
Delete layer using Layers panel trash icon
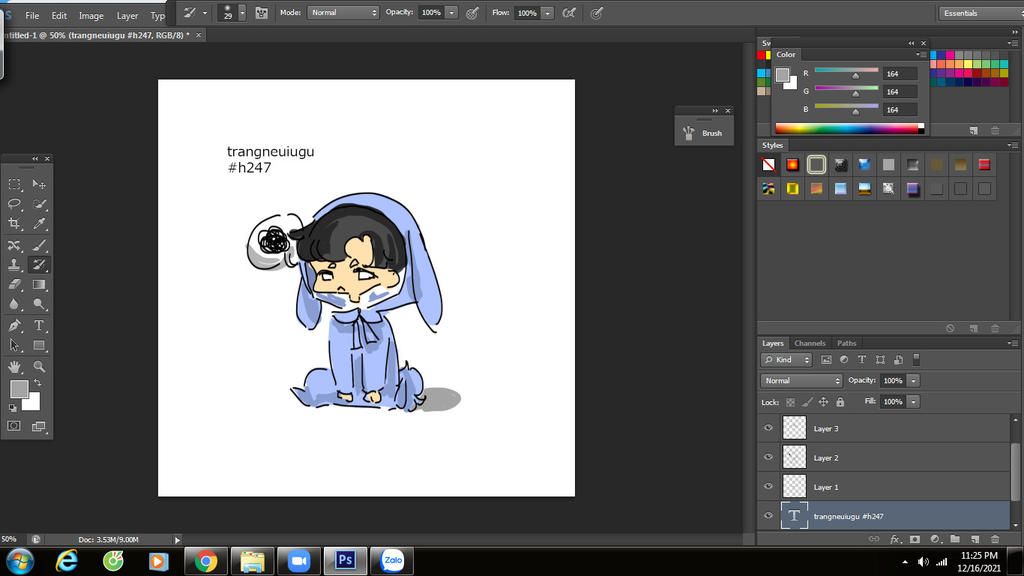coord(994,539)
